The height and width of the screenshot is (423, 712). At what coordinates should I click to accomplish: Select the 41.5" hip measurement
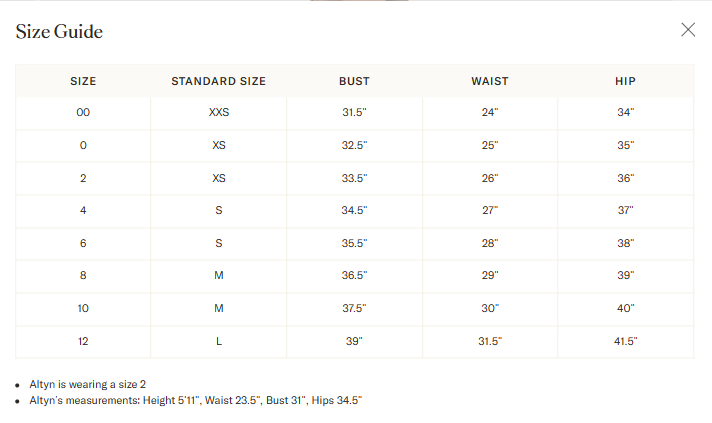(626, 342)
